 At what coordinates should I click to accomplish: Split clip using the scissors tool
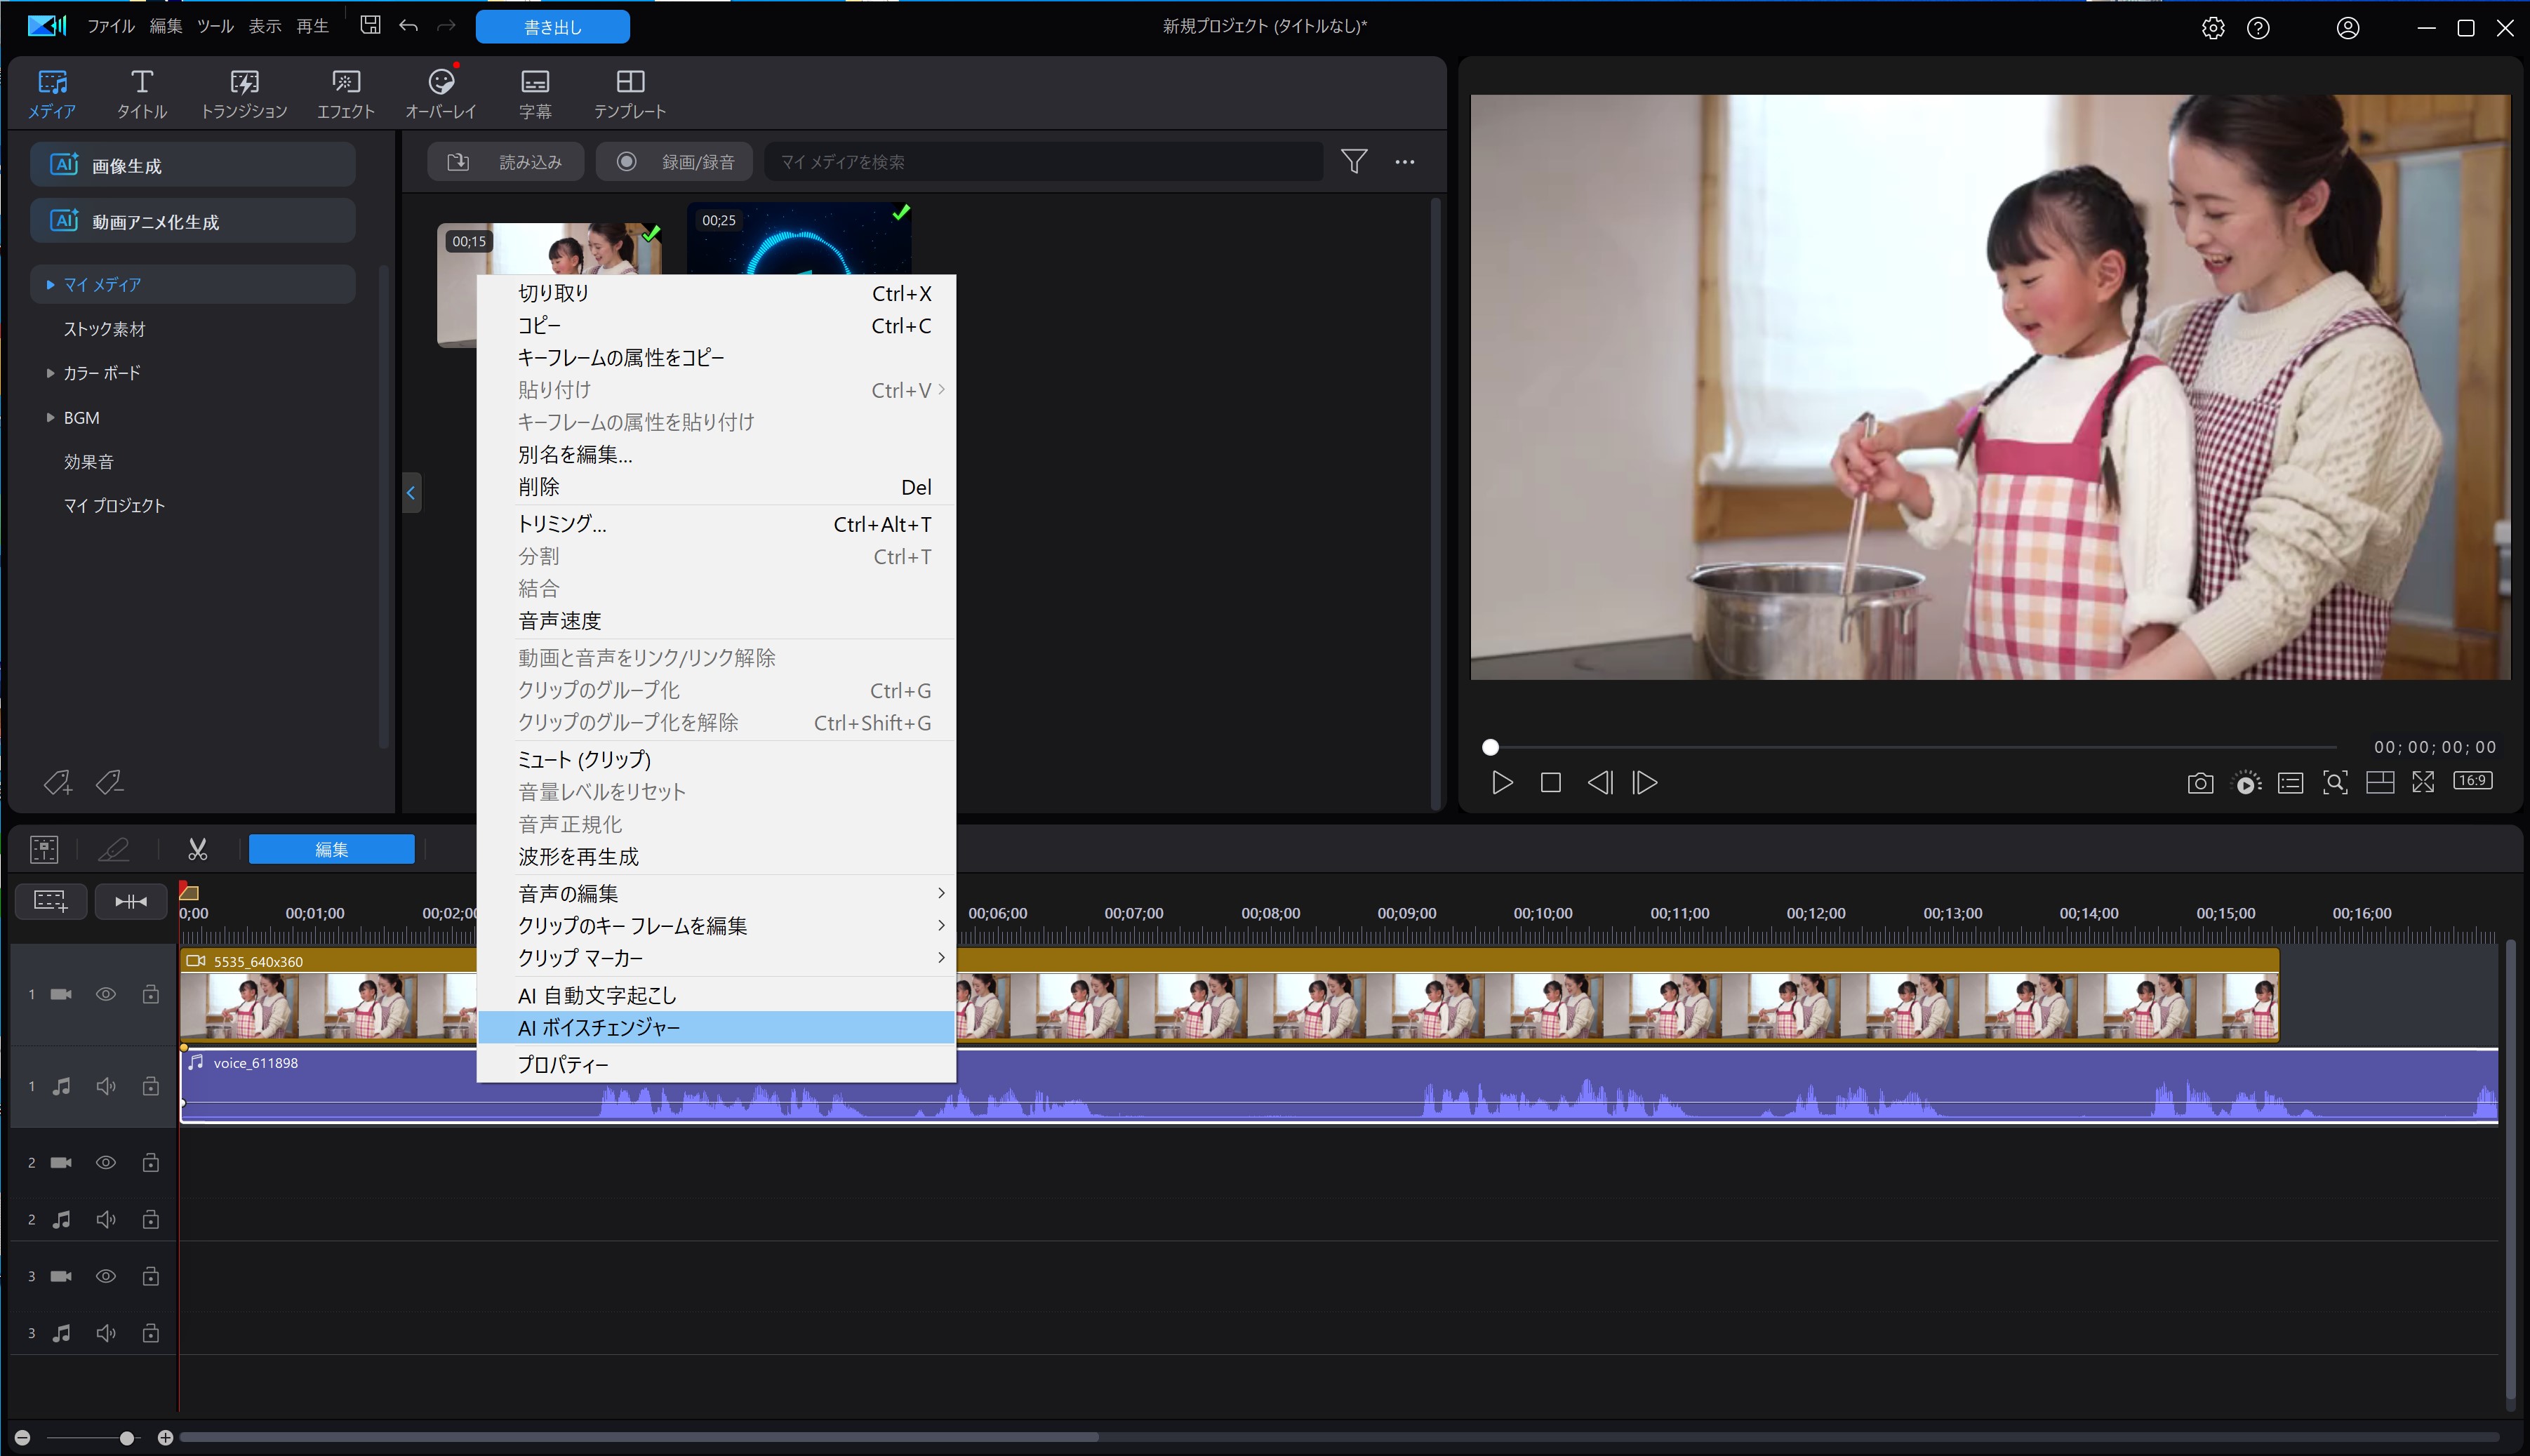pyautogui.click(x=198, y=849)
